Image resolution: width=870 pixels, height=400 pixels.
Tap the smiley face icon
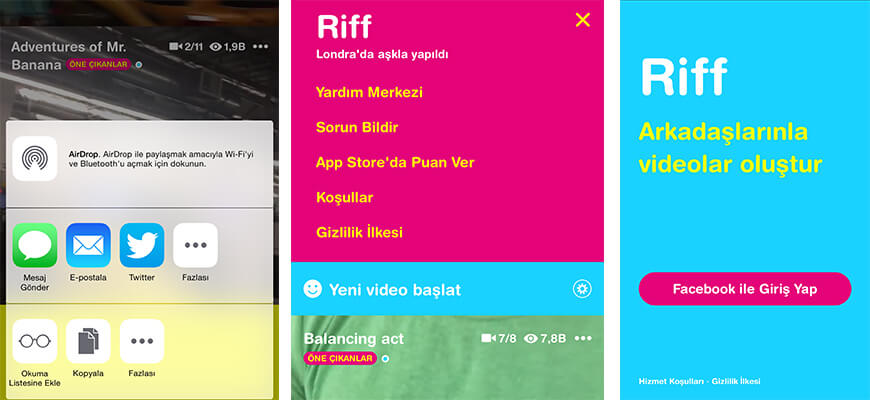pos(313,288)
